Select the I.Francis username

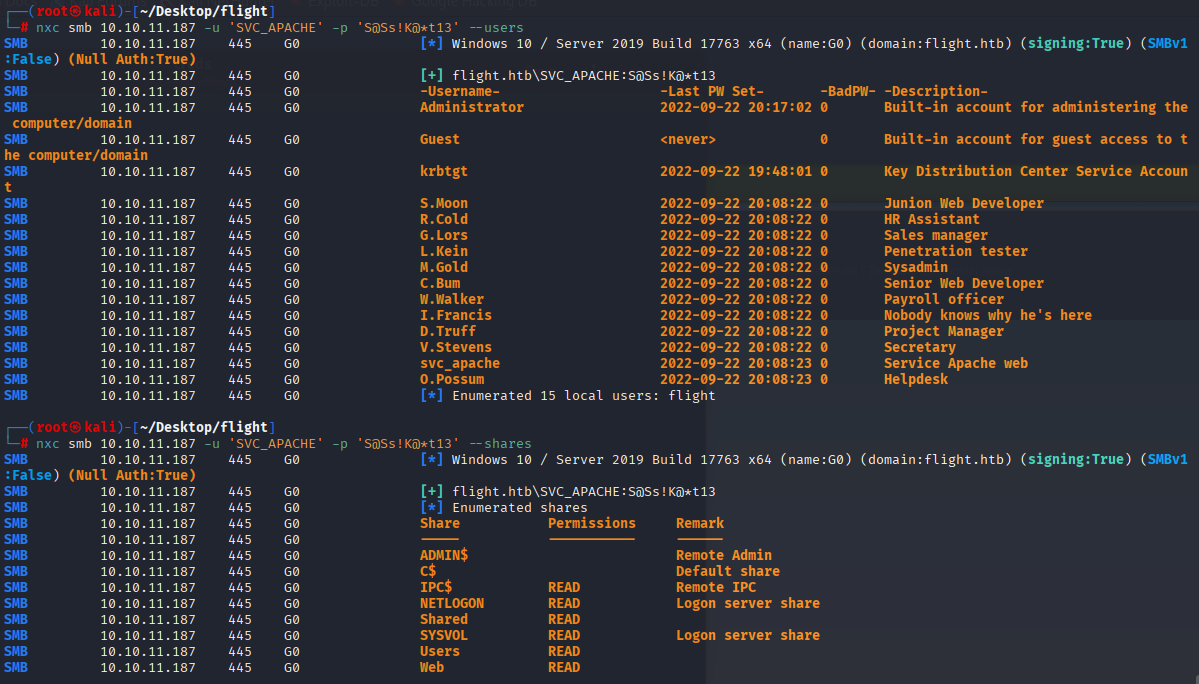(456, 316)
